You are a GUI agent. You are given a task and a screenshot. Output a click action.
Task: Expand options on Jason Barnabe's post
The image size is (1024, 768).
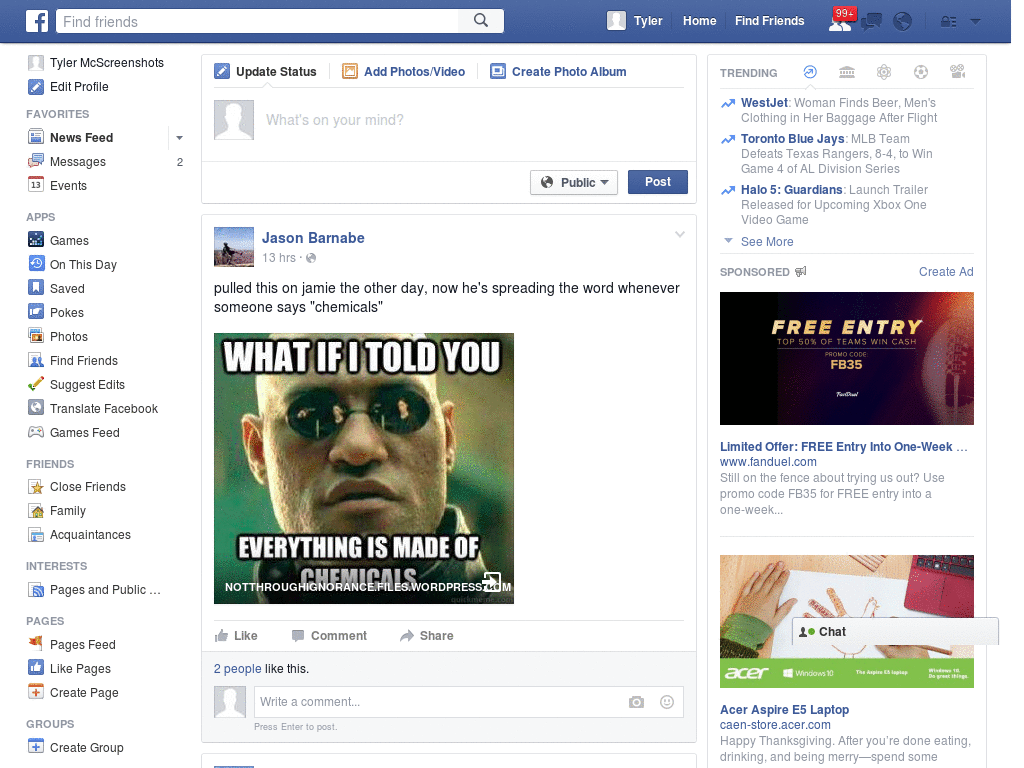(680, 233)
